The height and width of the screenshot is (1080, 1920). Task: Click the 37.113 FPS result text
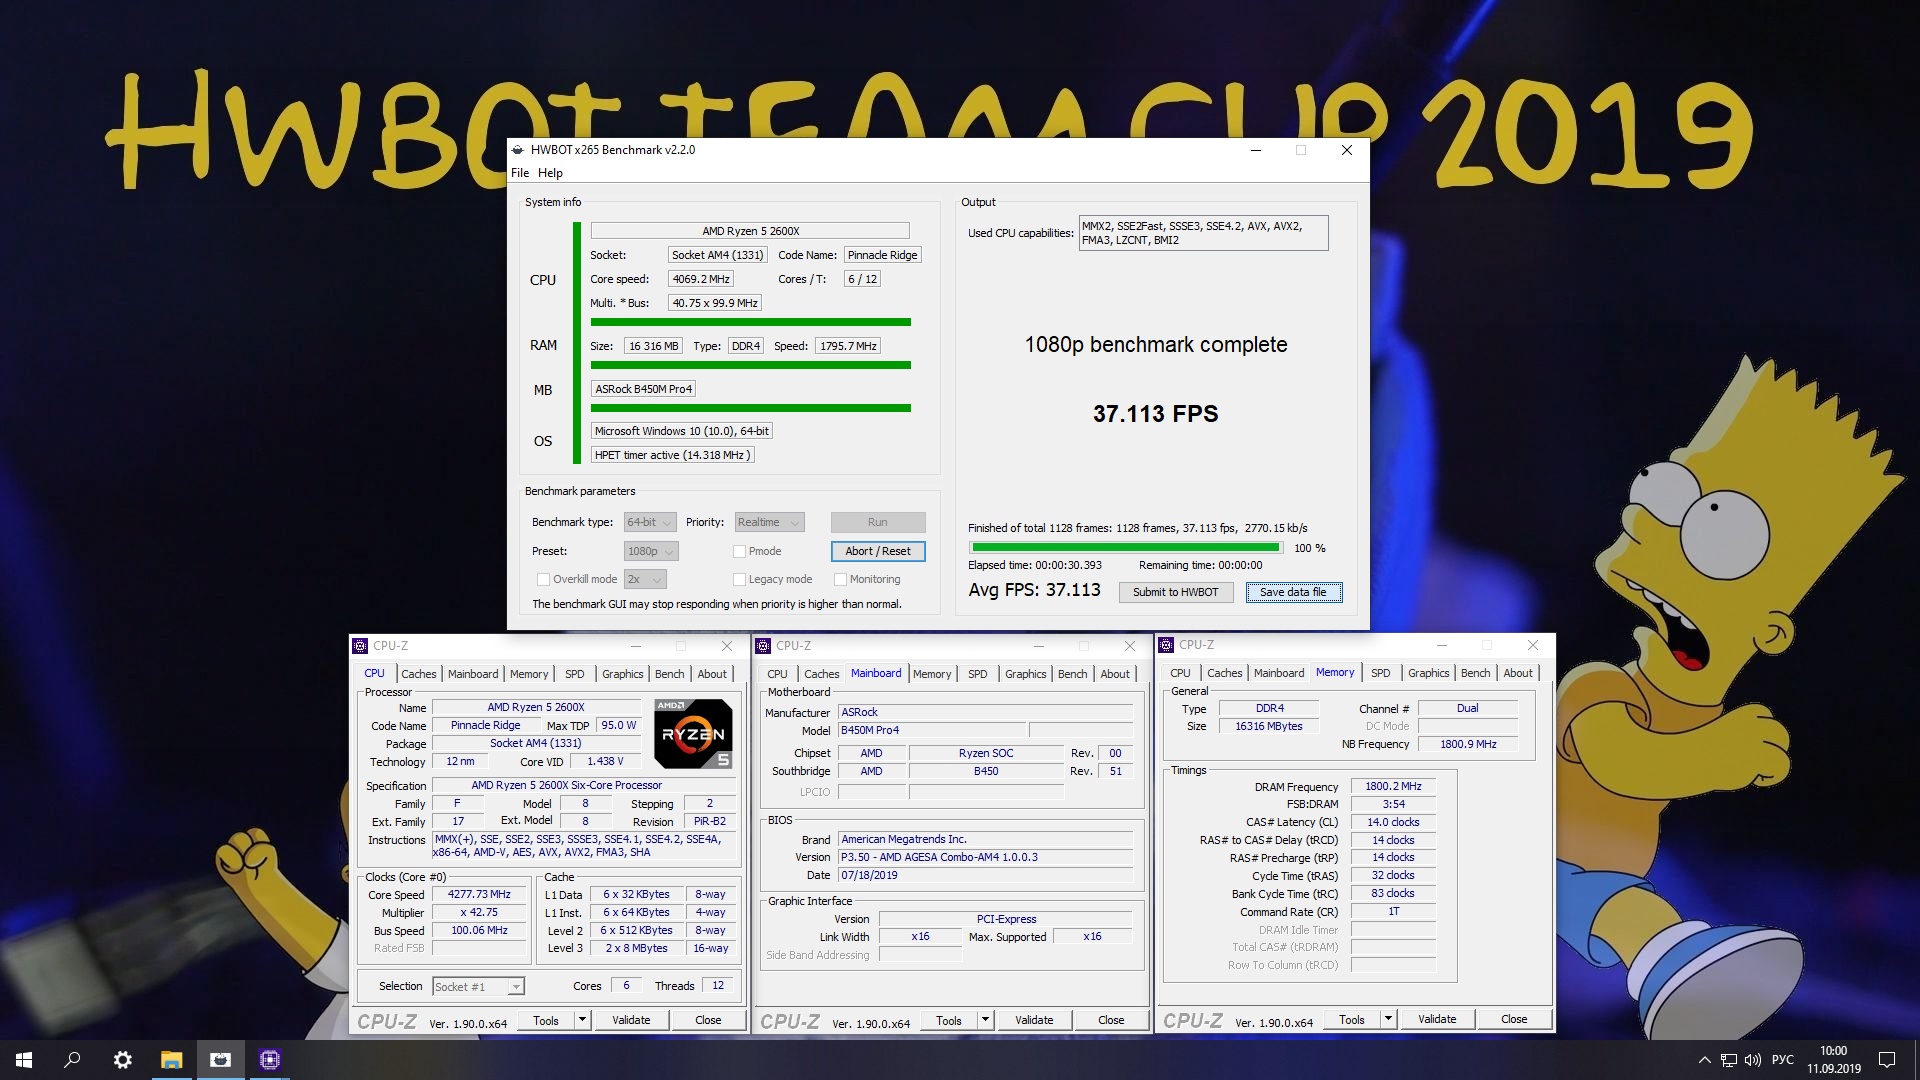(x=1155, y=414)
